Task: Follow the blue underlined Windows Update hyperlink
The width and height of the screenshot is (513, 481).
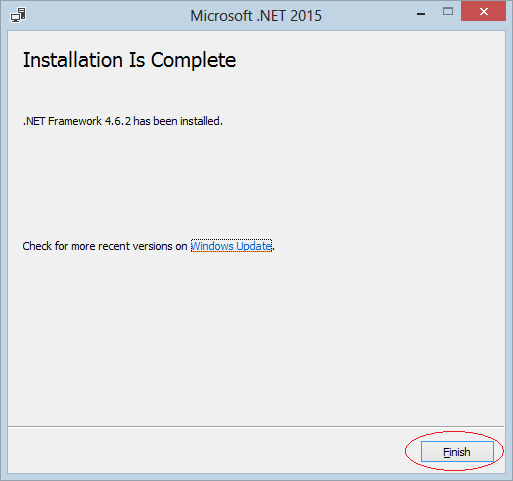Action: coord(231,246)
